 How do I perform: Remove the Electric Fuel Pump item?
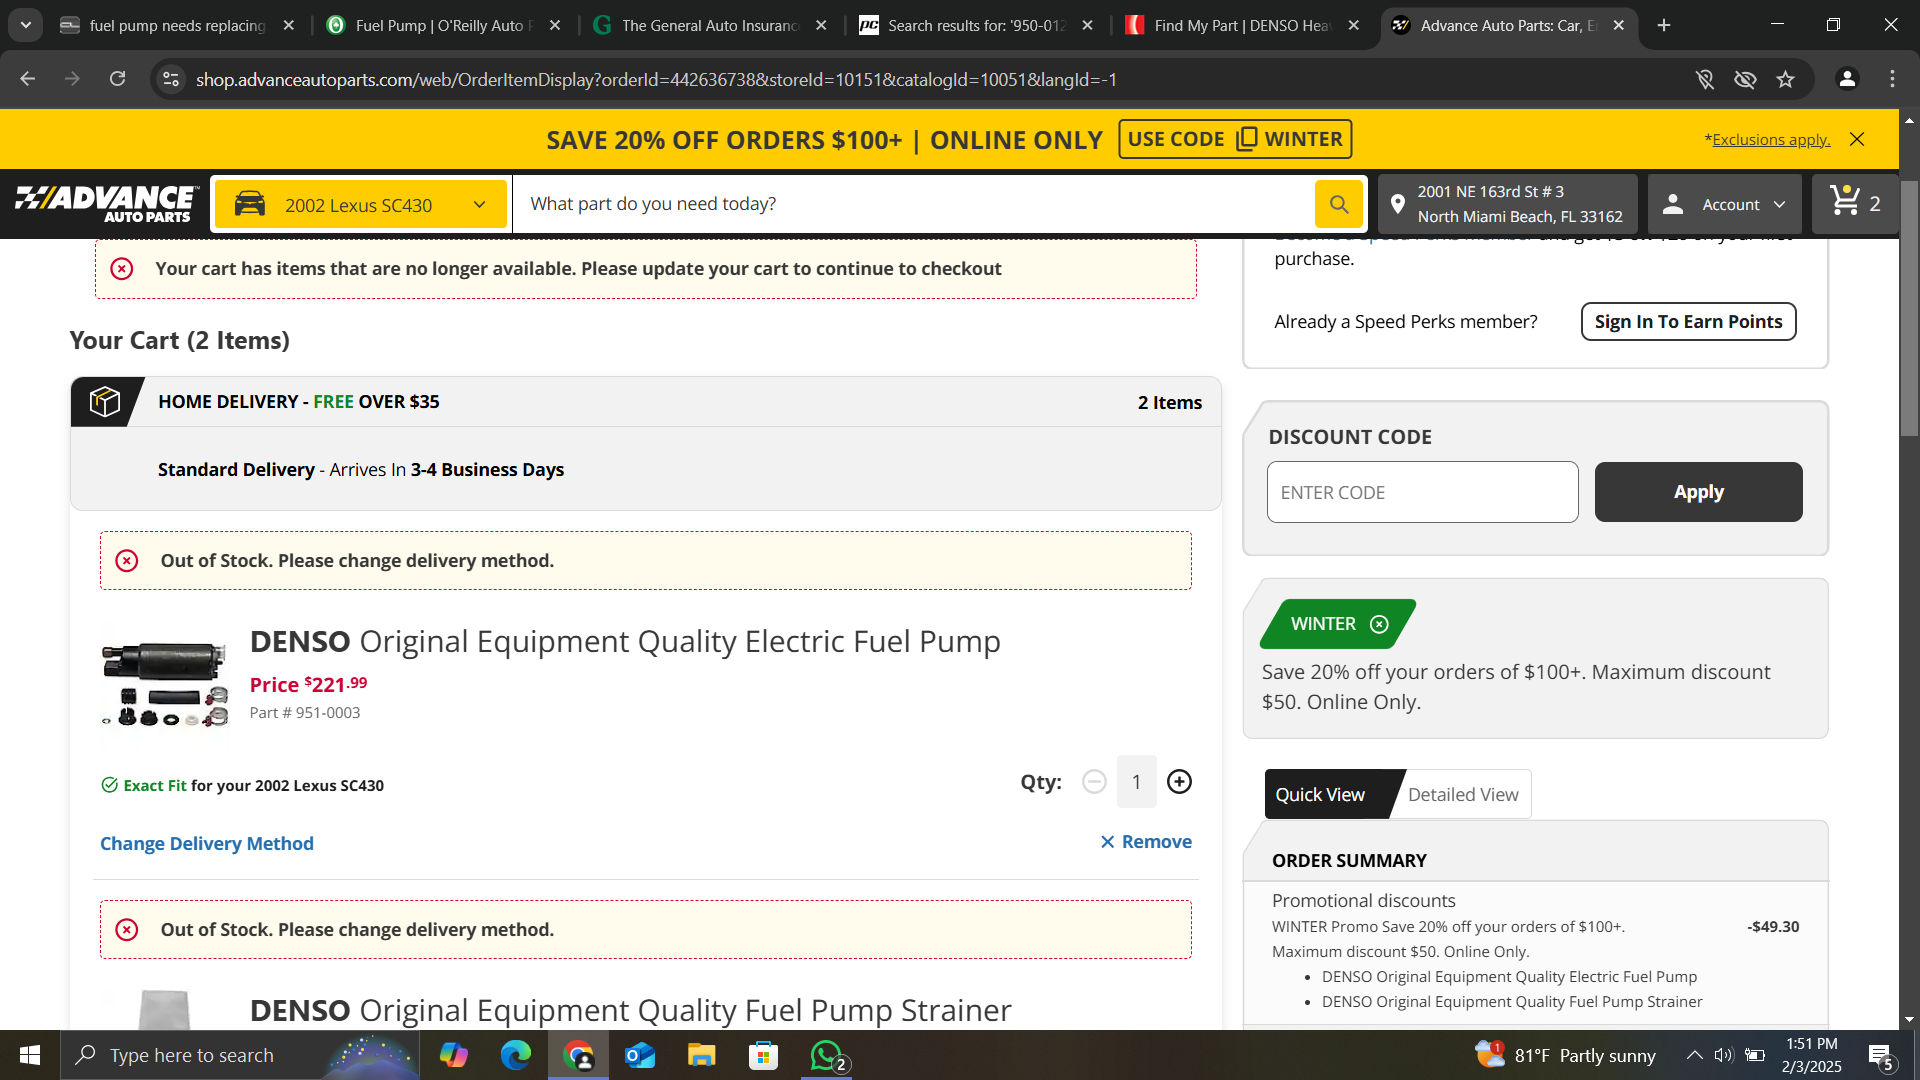point(1146,841)
